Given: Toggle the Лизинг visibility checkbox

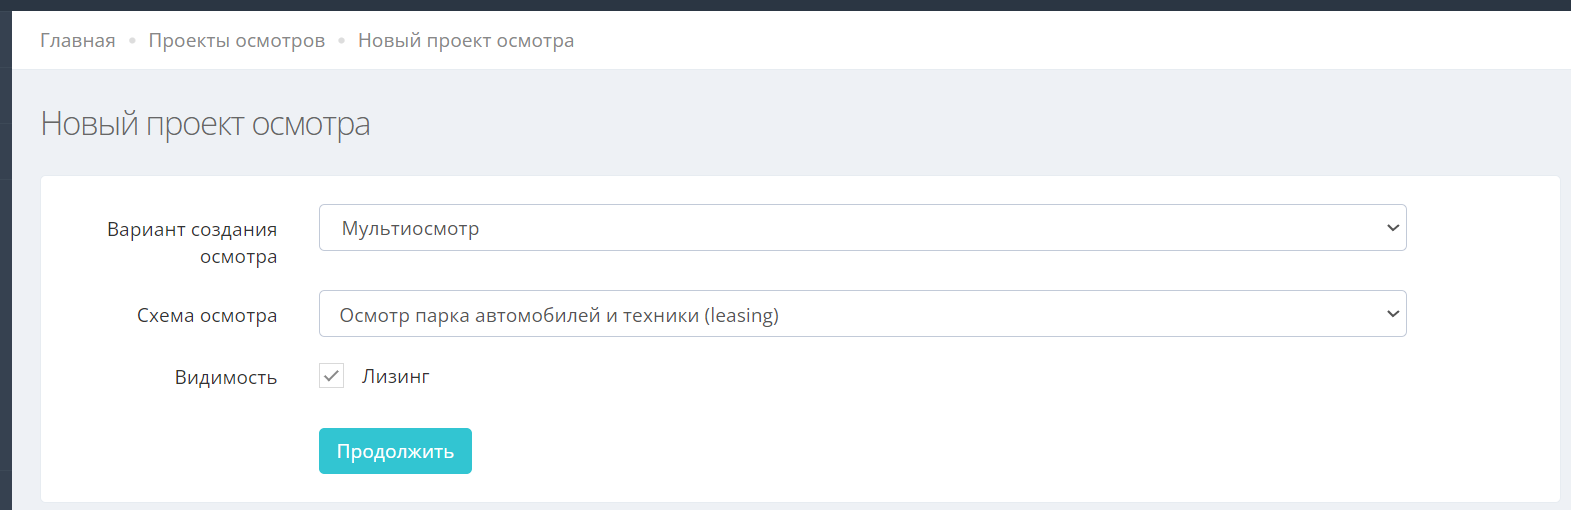Looking at the screenshot, I should tap(331, 376).
